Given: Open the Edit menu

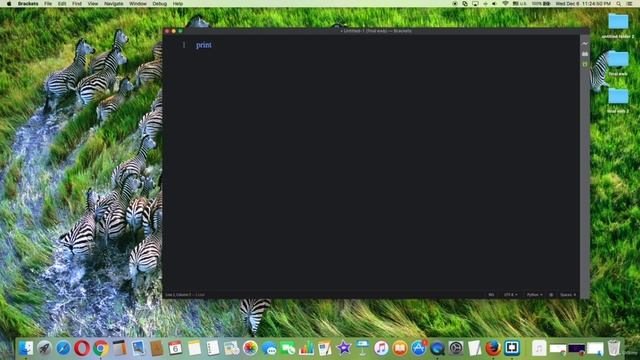Looking at the screenshot, I should 62,3.
